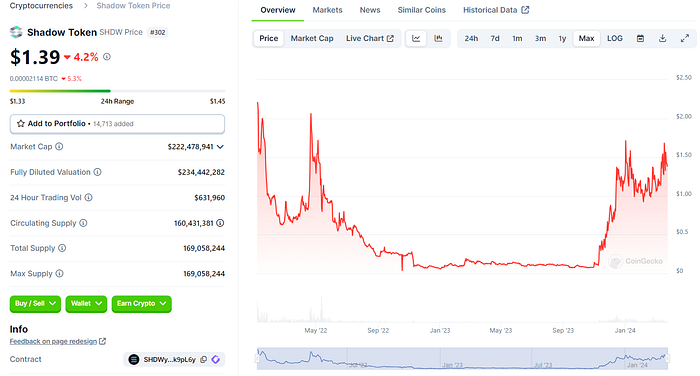
Task: Click the #302 rank badge
Action: click(x=157, y=32)
